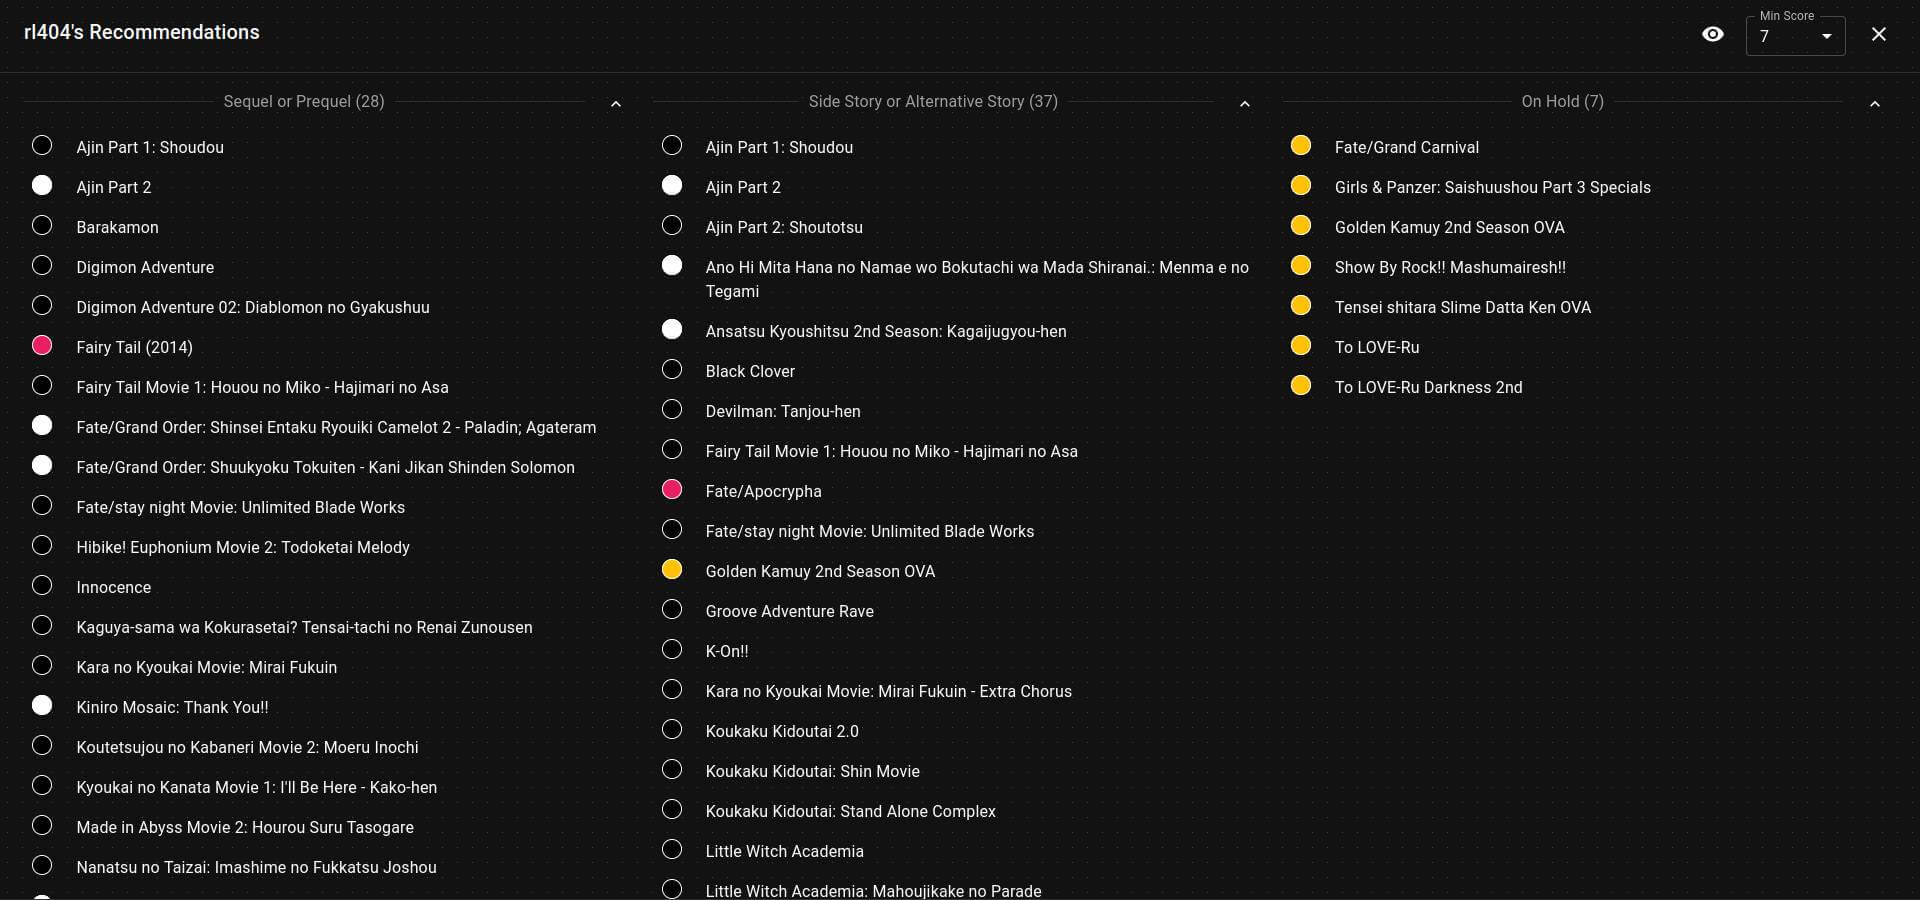The image size is (1920, 900).
Task: Select Koutetsujou no Kabaneri Movie 2: Moeru Inochi
Action: tap(247, 747)
